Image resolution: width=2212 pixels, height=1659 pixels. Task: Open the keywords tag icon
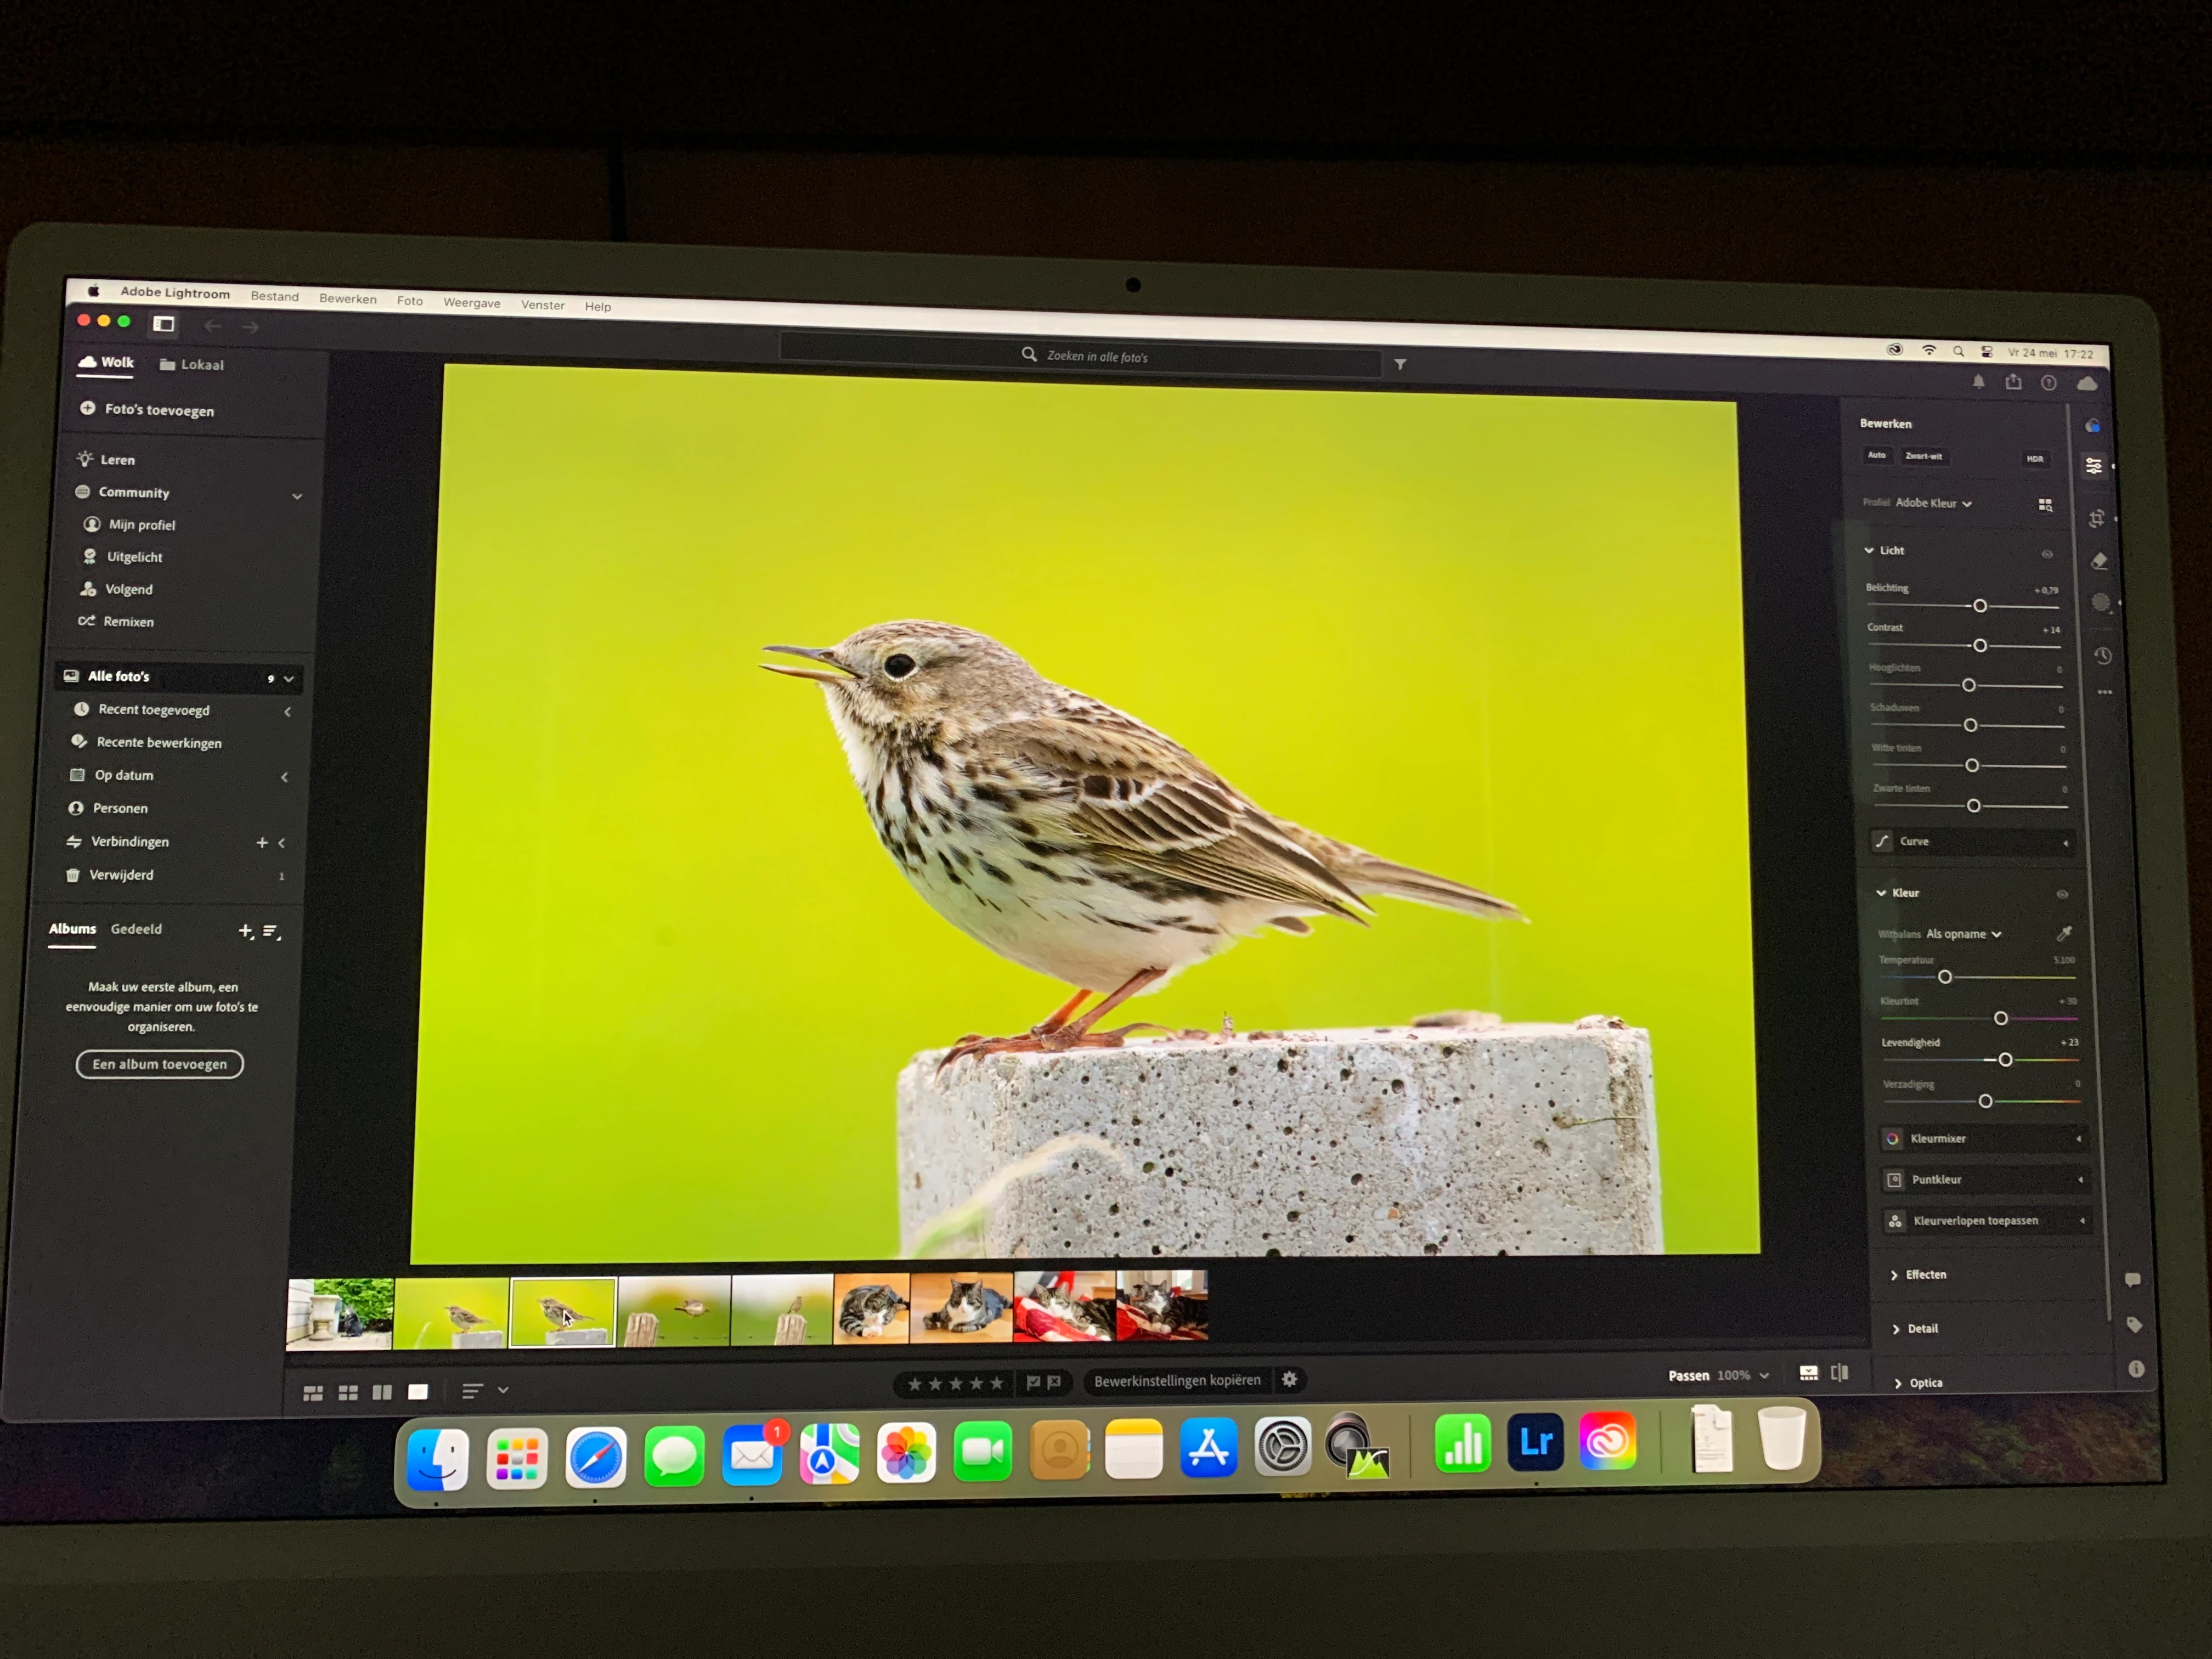point(2134,1325)
